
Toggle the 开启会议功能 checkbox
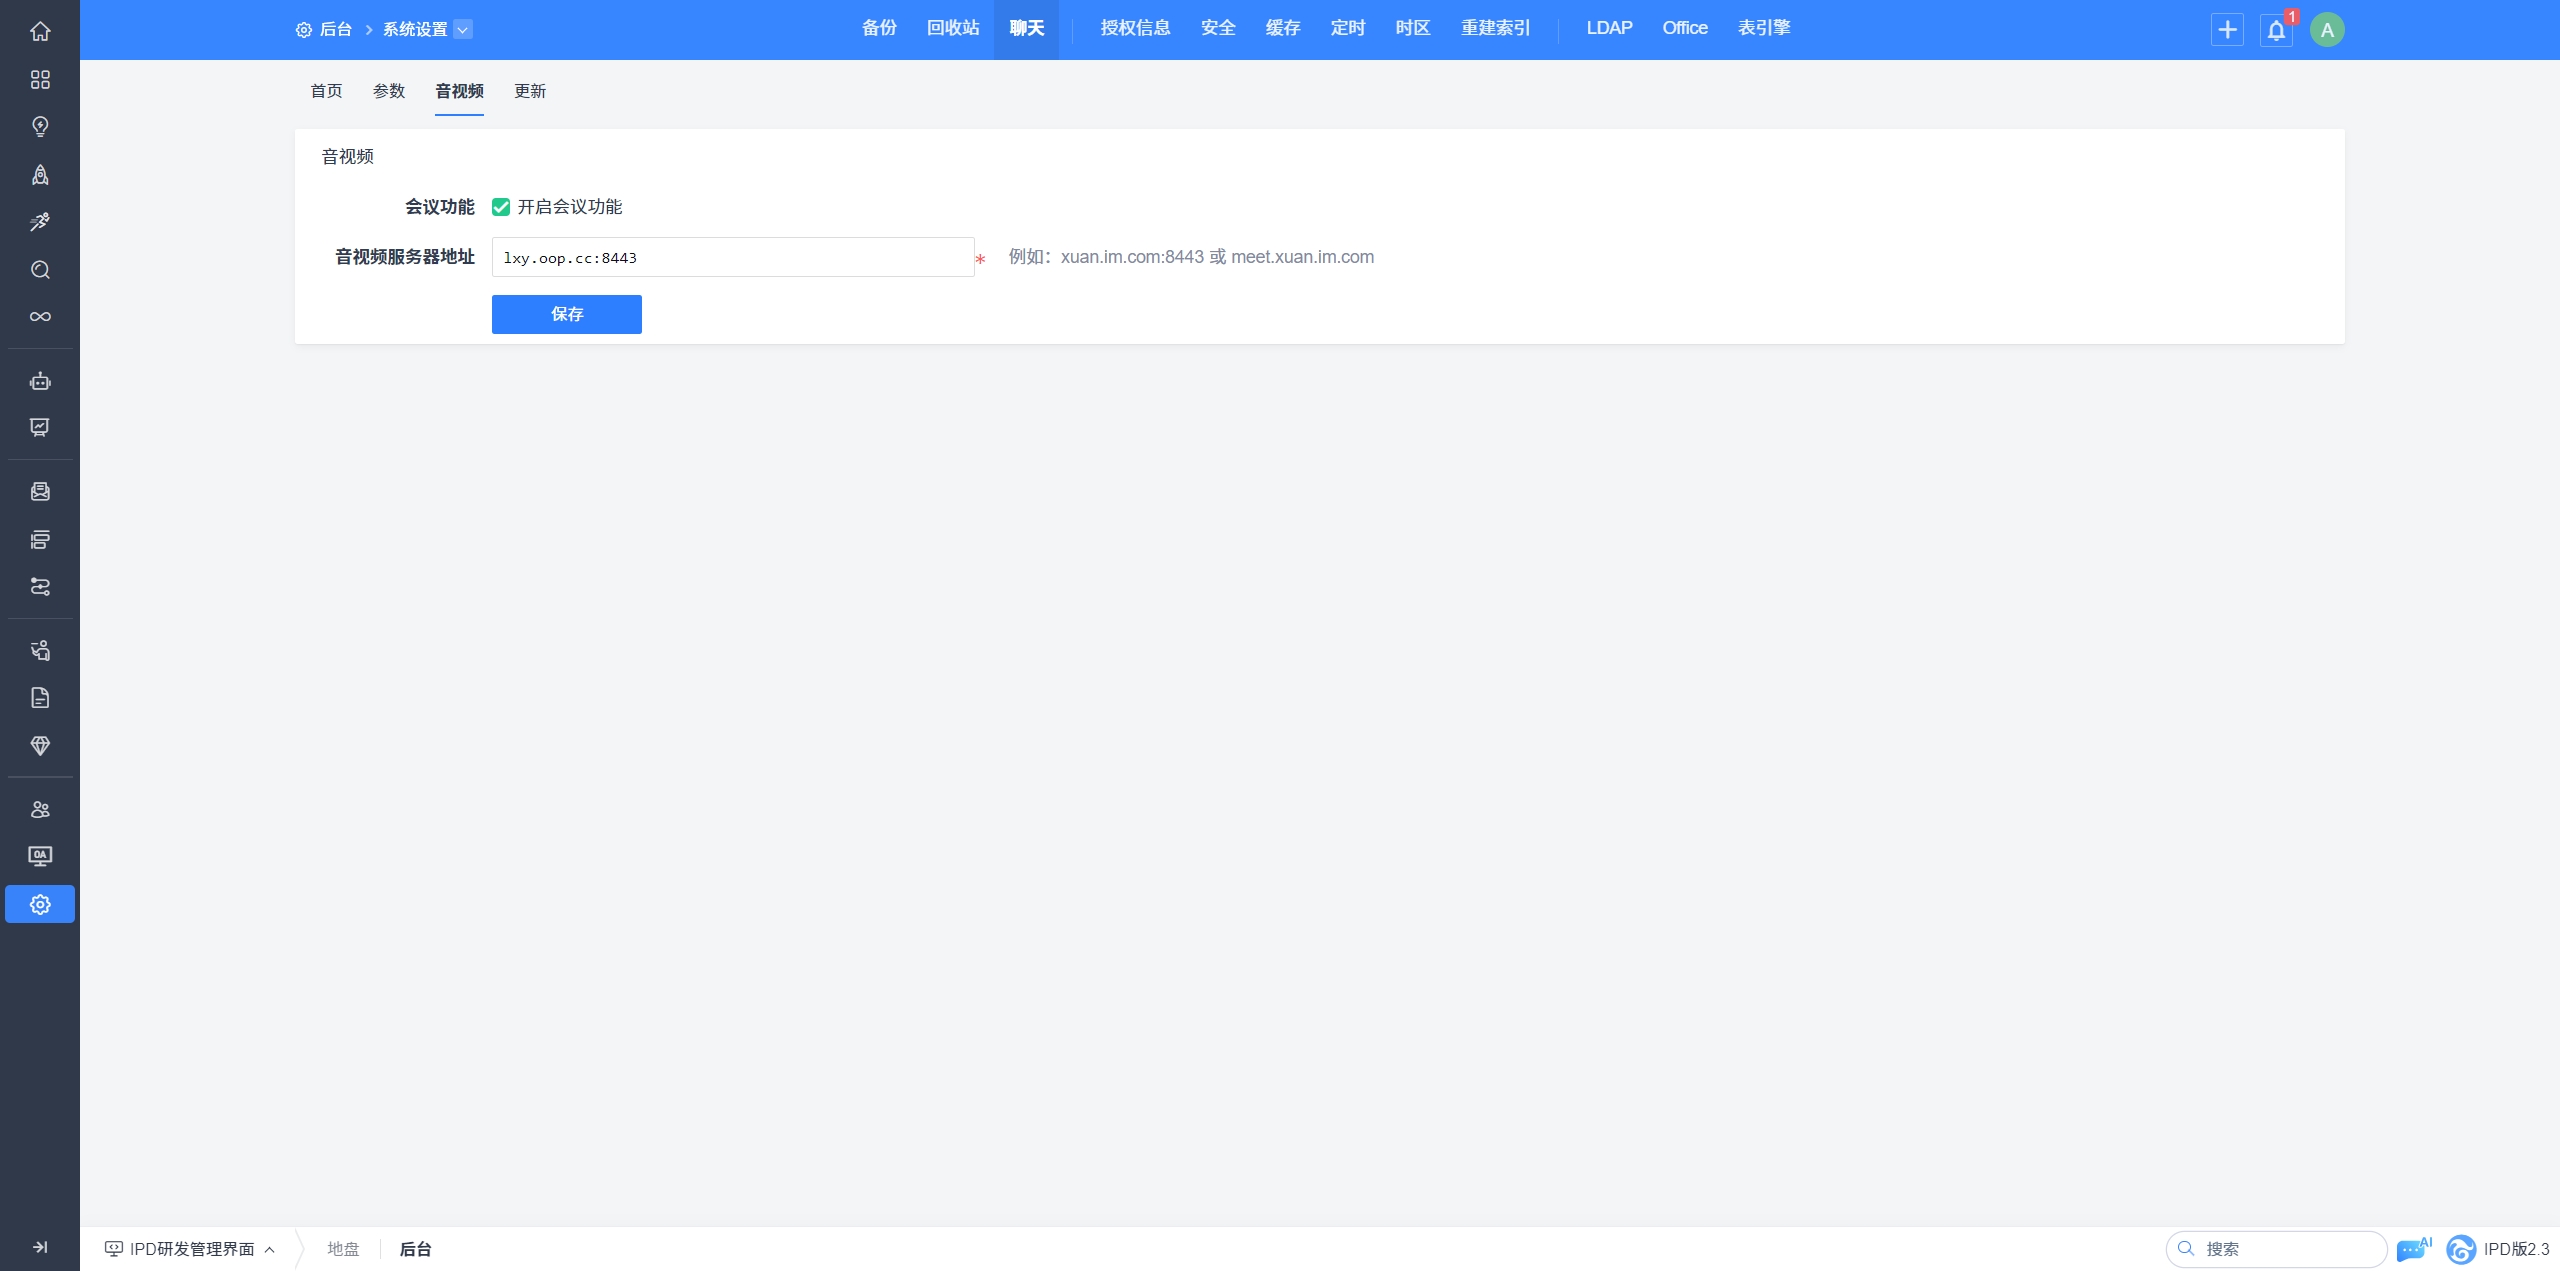point(501,207)
